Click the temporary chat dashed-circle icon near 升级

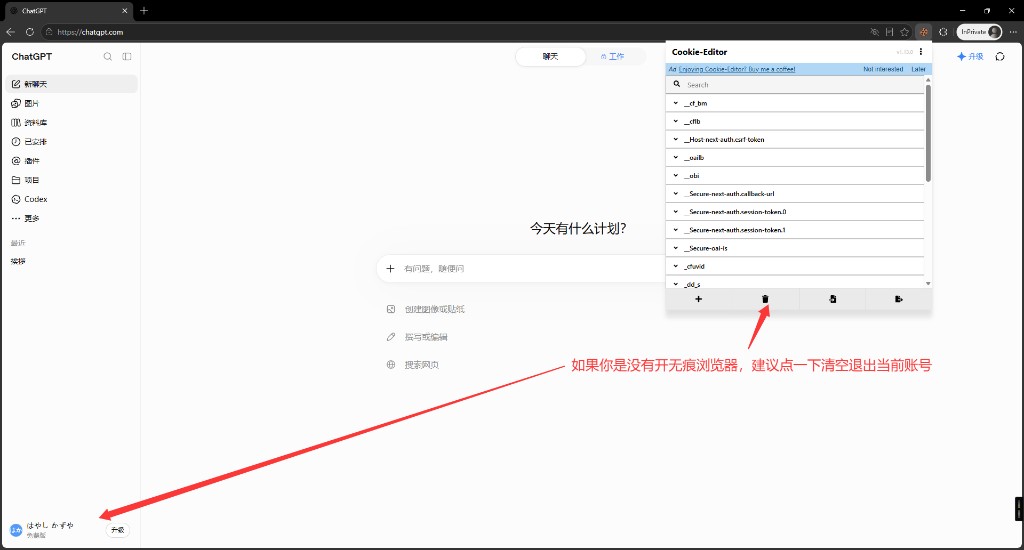1000,57
